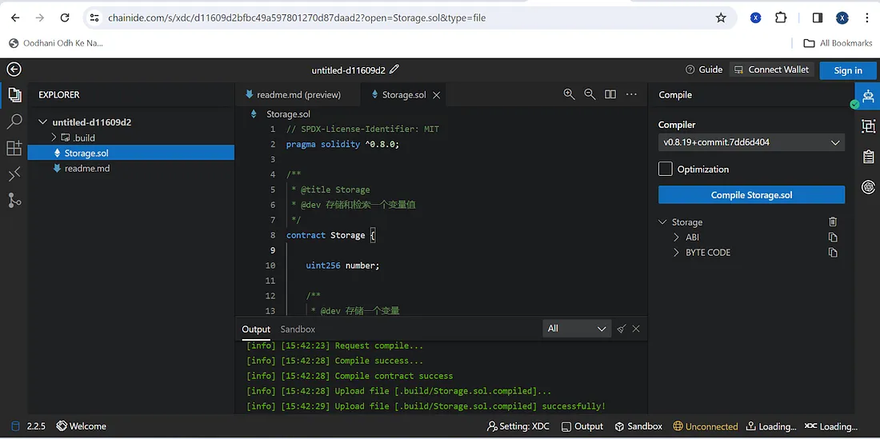This screenshot has width=880, height=439.
Task: Open the Extensions icon in activity bar
Action: coord(14,148)
